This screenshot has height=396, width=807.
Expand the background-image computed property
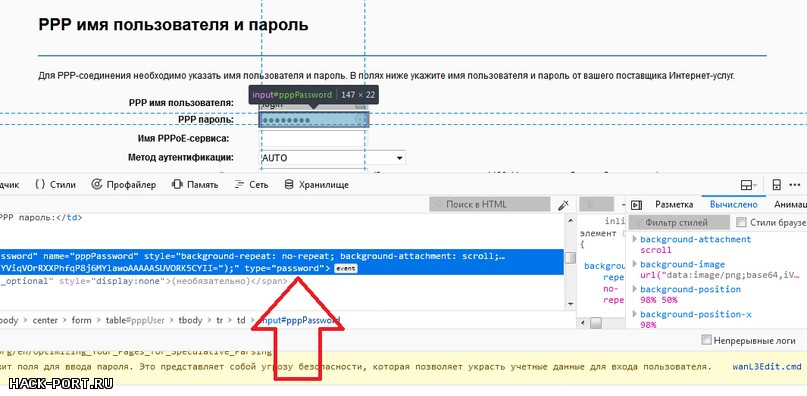click(634, 264)
